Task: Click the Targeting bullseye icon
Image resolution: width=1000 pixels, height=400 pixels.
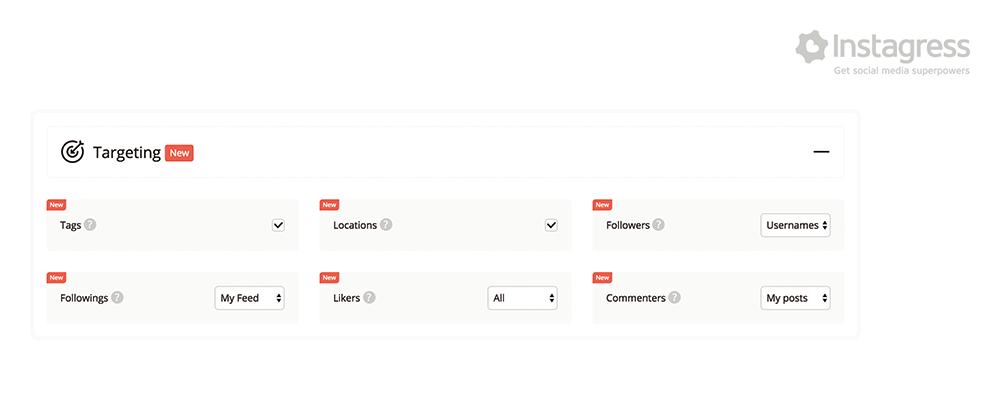Action: (x=72, y=152)
